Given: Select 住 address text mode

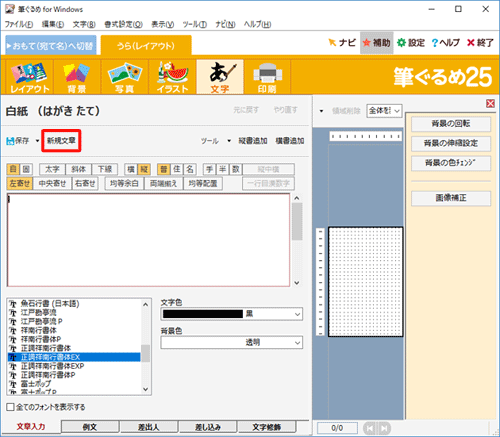Looking at the screenshot, I should (x=177, y=169).
